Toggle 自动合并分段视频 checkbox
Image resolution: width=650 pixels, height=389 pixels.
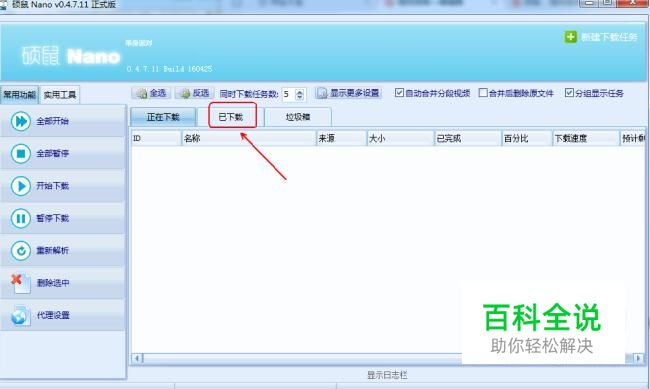point(399,92)
